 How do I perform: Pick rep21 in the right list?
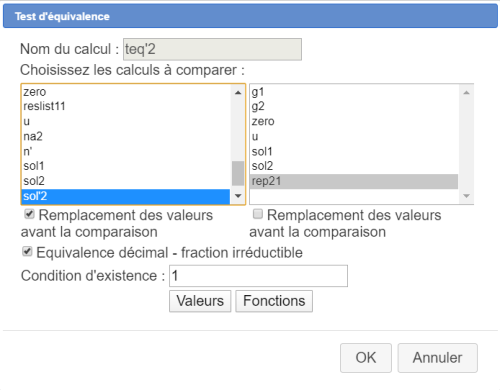354,181
